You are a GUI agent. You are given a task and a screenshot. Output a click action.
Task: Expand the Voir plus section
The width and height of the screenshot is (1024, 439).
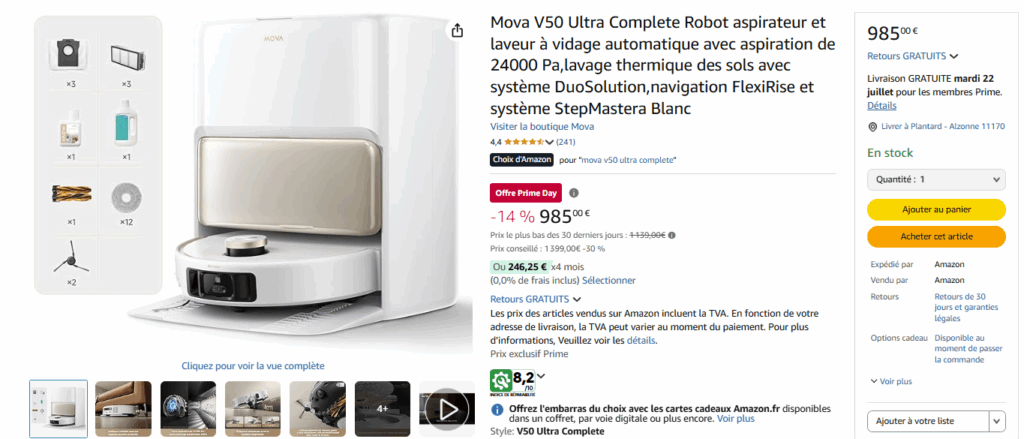[891, 381]
